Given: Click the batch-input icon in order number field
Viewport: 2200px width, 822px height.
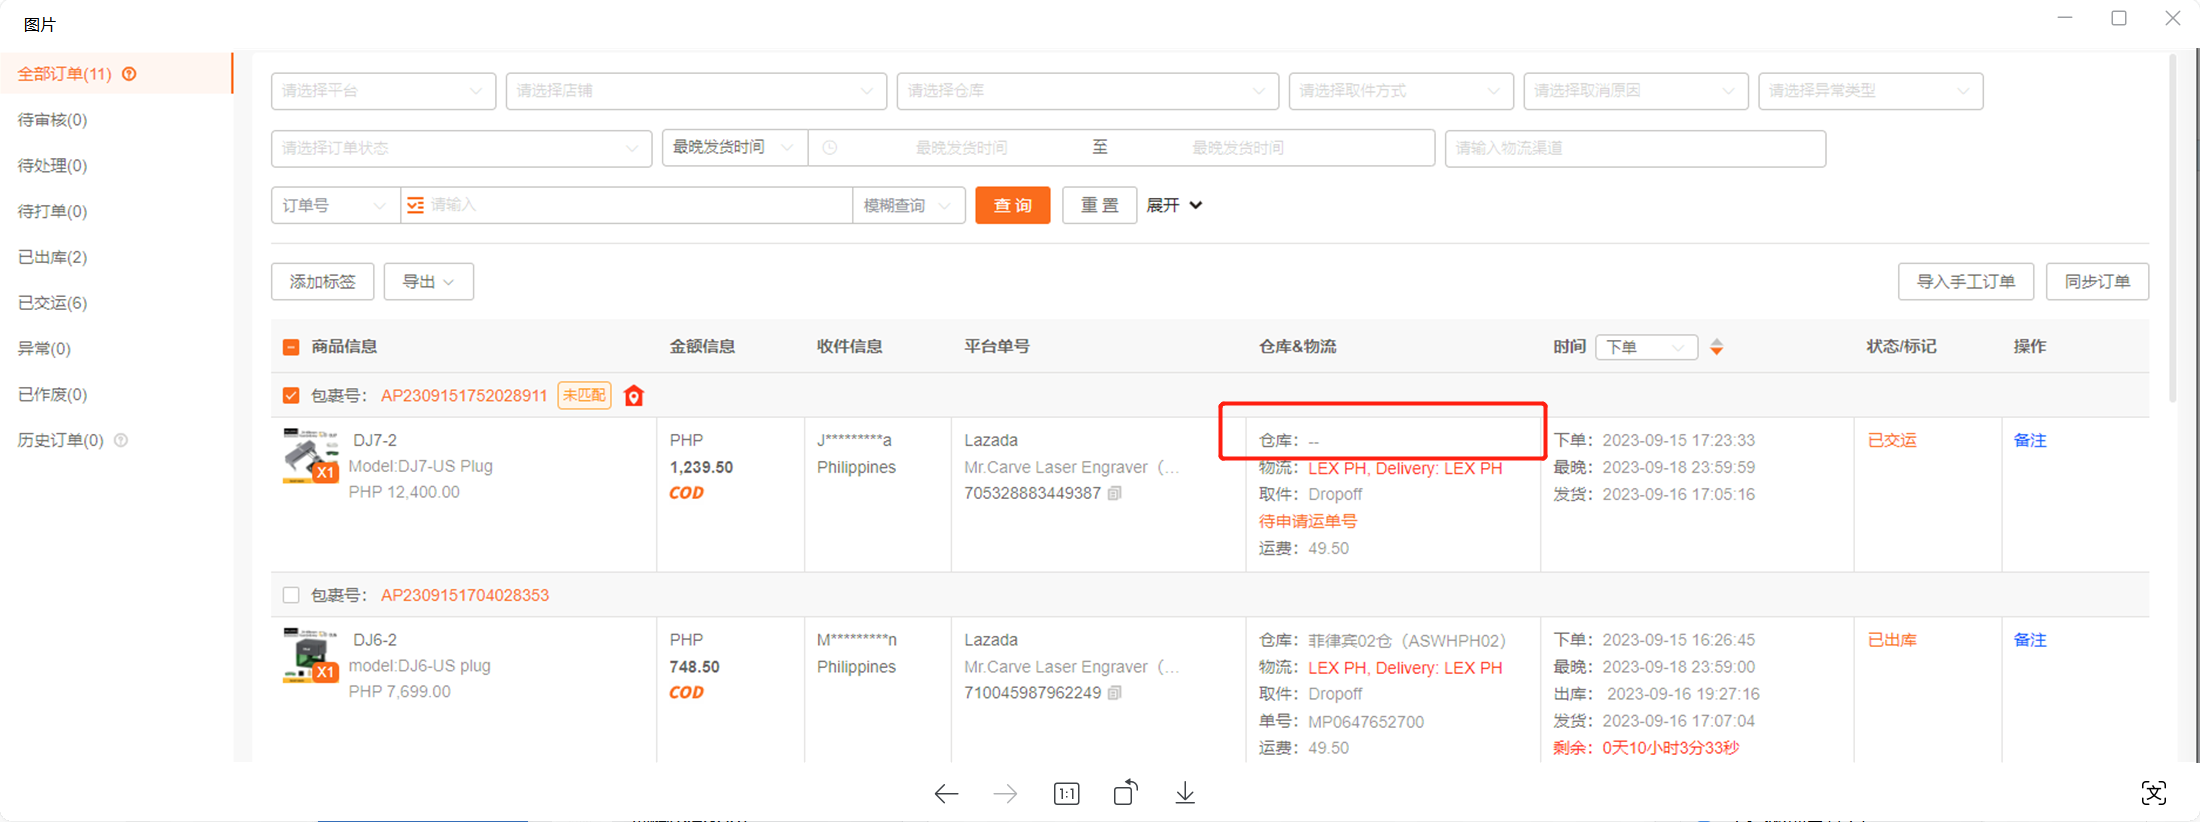Looking at the screenshot, I should pos(415,205).
